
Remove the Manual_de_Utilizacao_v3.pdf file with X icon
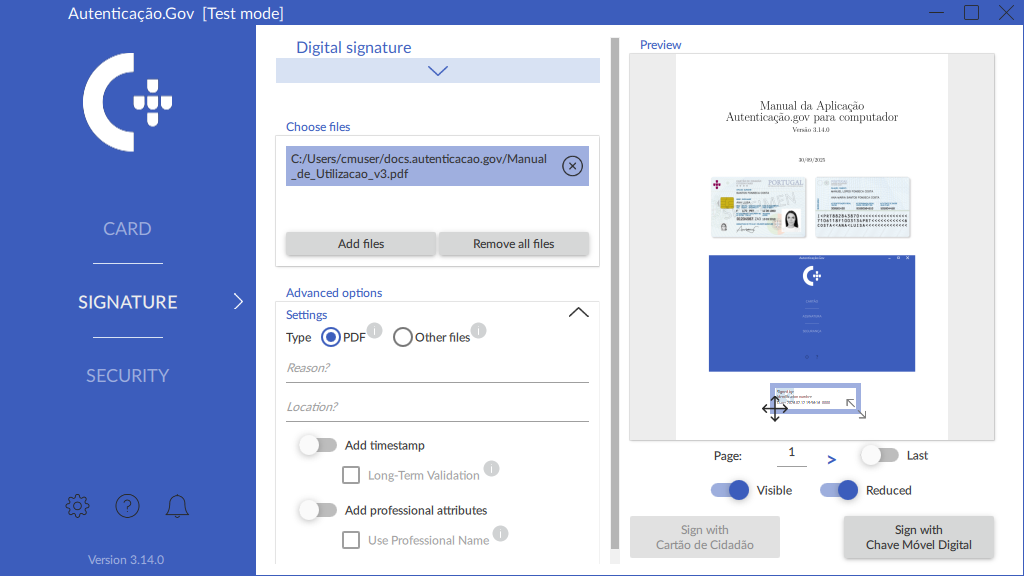tap(572, 166)
